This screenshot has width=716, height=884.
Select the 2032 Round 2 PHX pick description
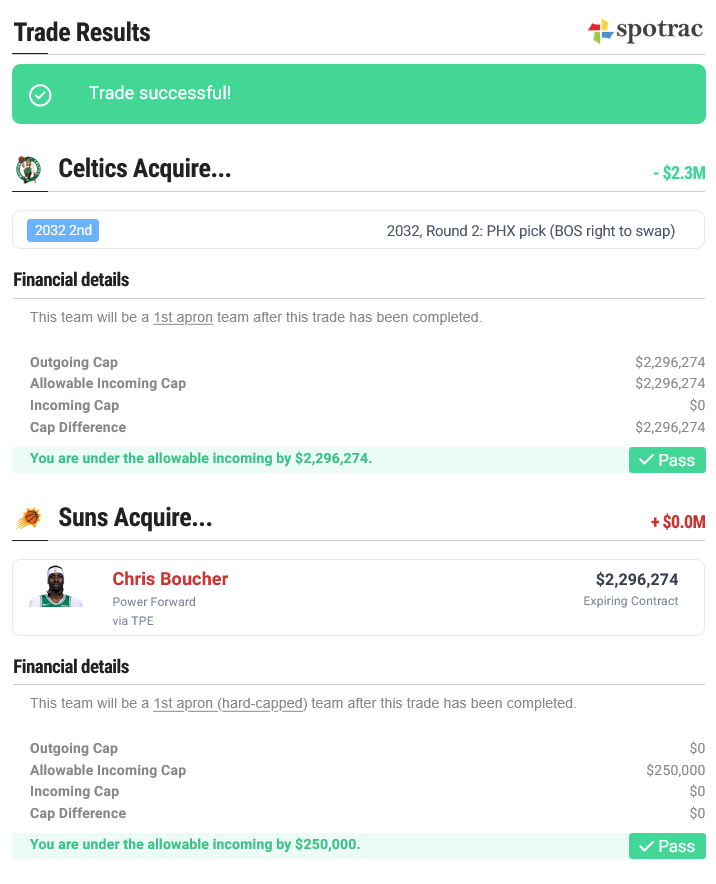531,231
